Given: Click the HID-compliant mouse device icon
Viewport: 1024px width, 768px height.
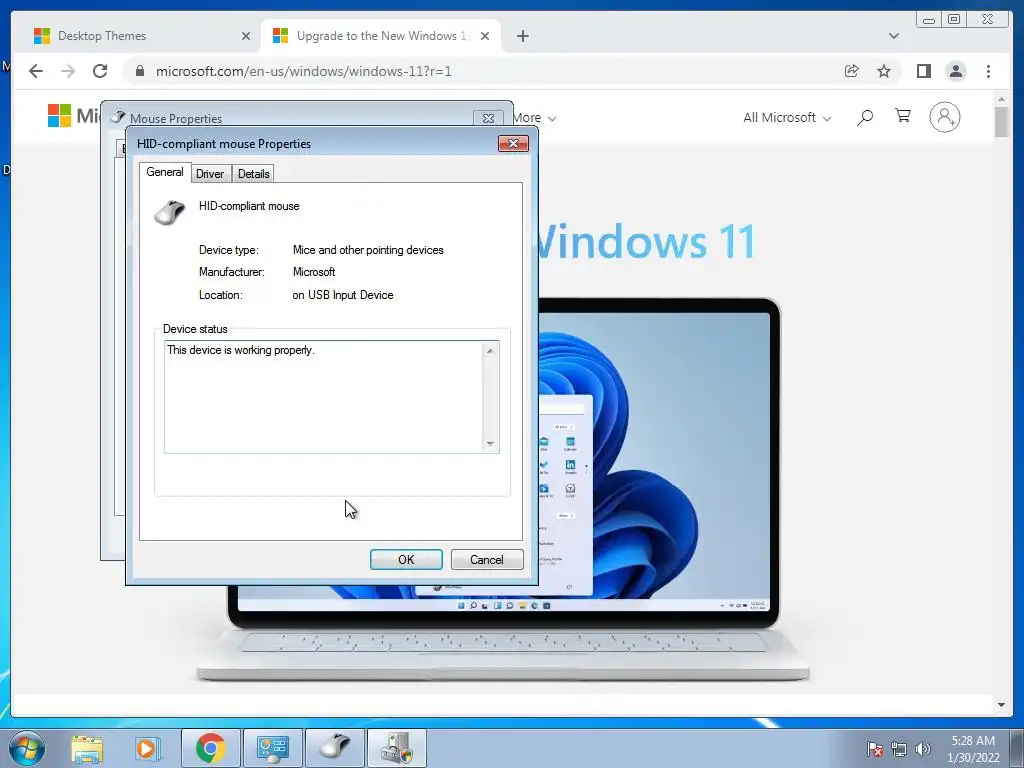Looking at the screenshot, I should point(169,212).
